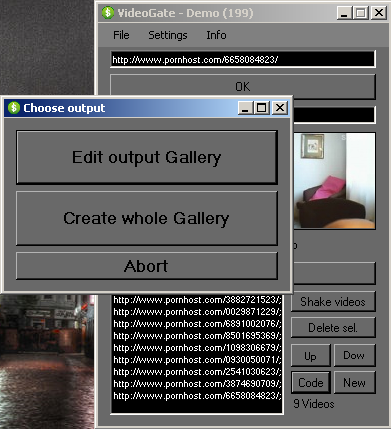Click the Choose output title bar dollar icon
This screenshot has width=391, height=429.
coord(14,108)
